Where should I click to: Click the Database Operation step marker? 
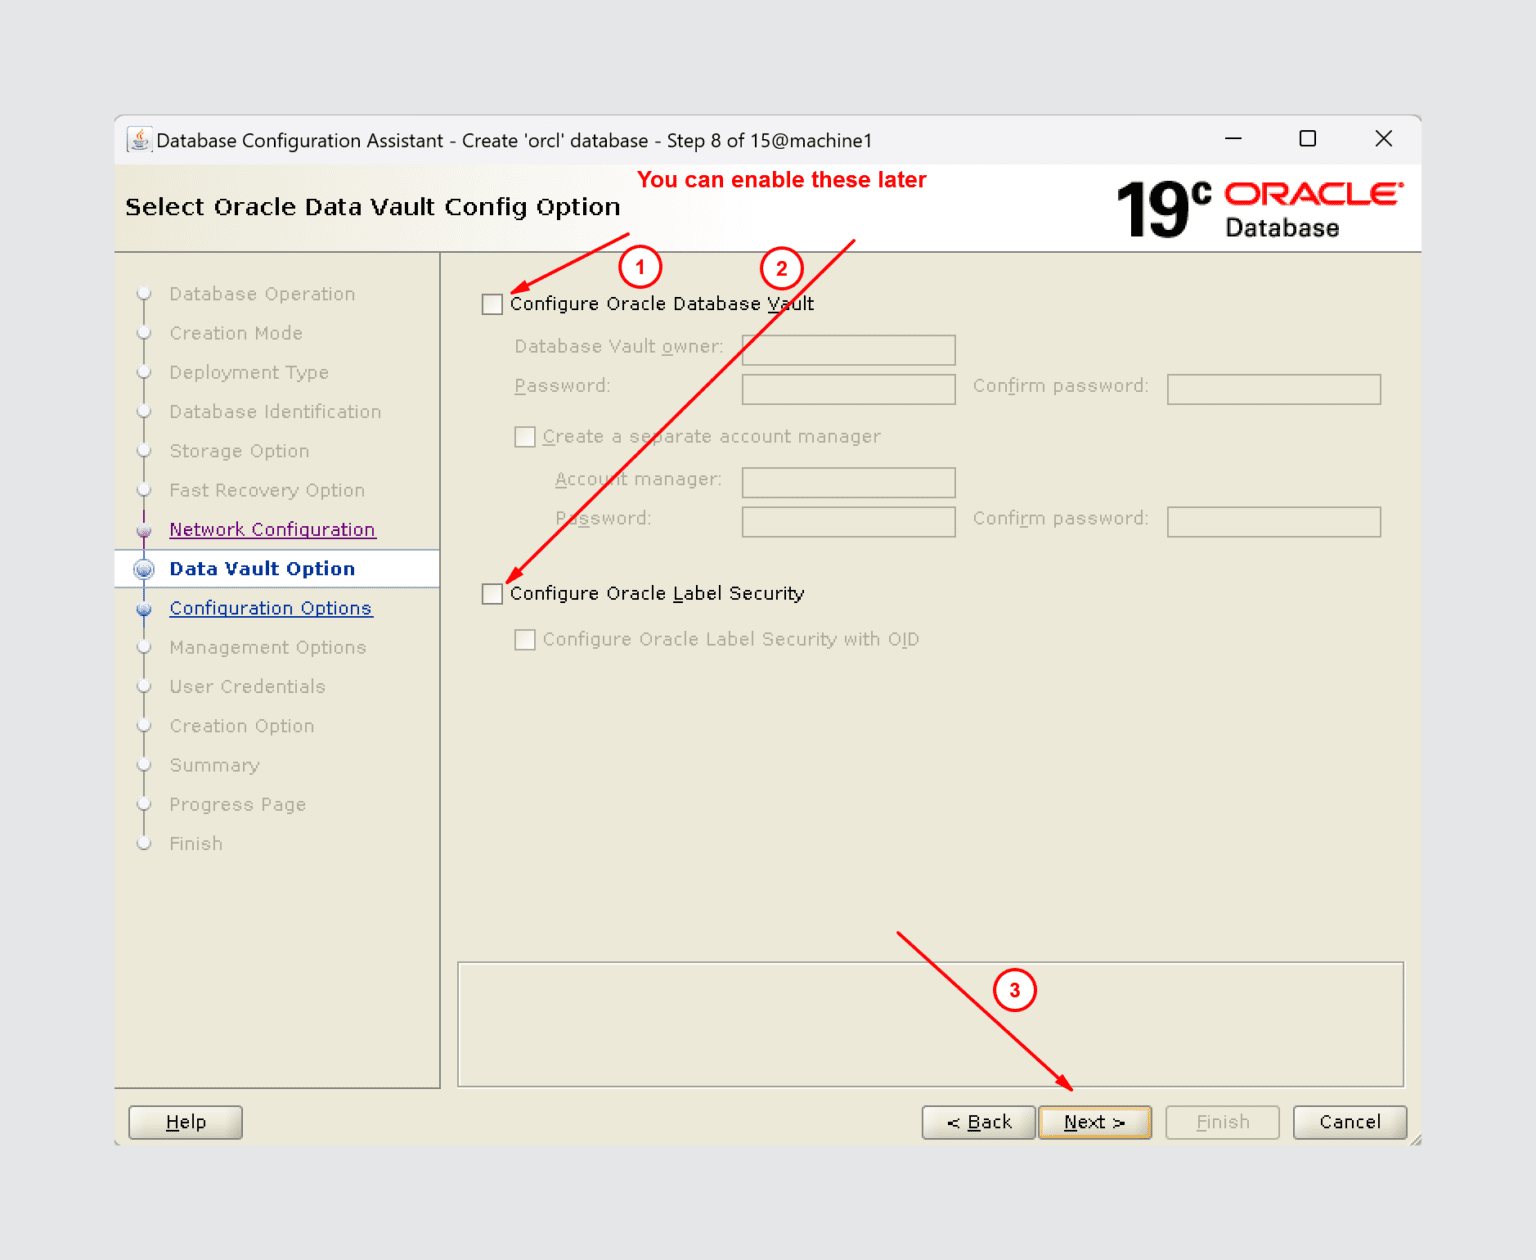pyautogui.click(x=144, y=293)
